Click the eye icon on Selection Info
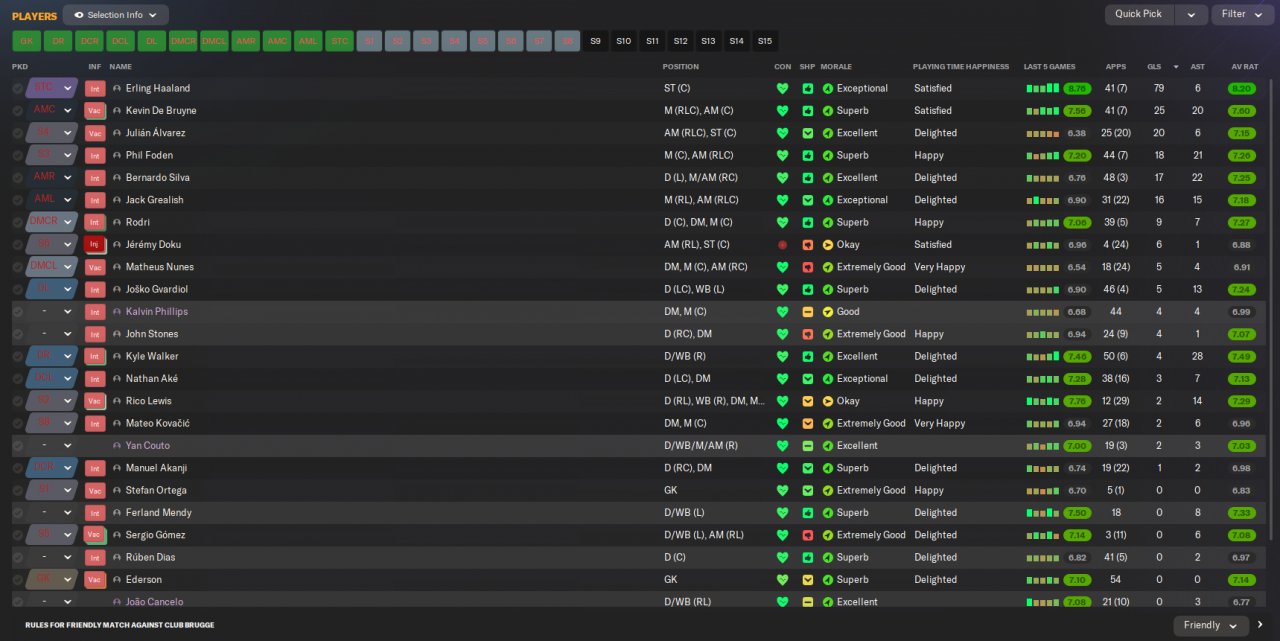The image size is (1280, 641). 79,15
